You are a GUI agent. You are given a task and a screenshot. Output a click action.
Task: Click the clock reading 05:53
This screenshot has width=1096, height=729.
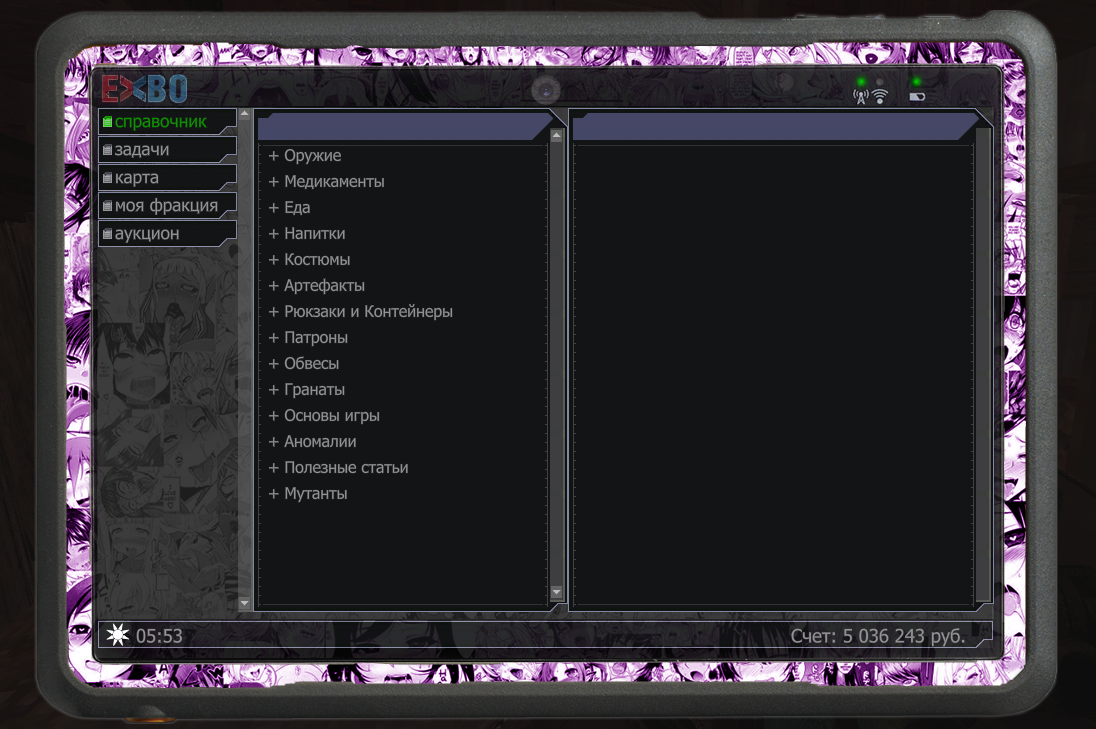pos(159,636)
